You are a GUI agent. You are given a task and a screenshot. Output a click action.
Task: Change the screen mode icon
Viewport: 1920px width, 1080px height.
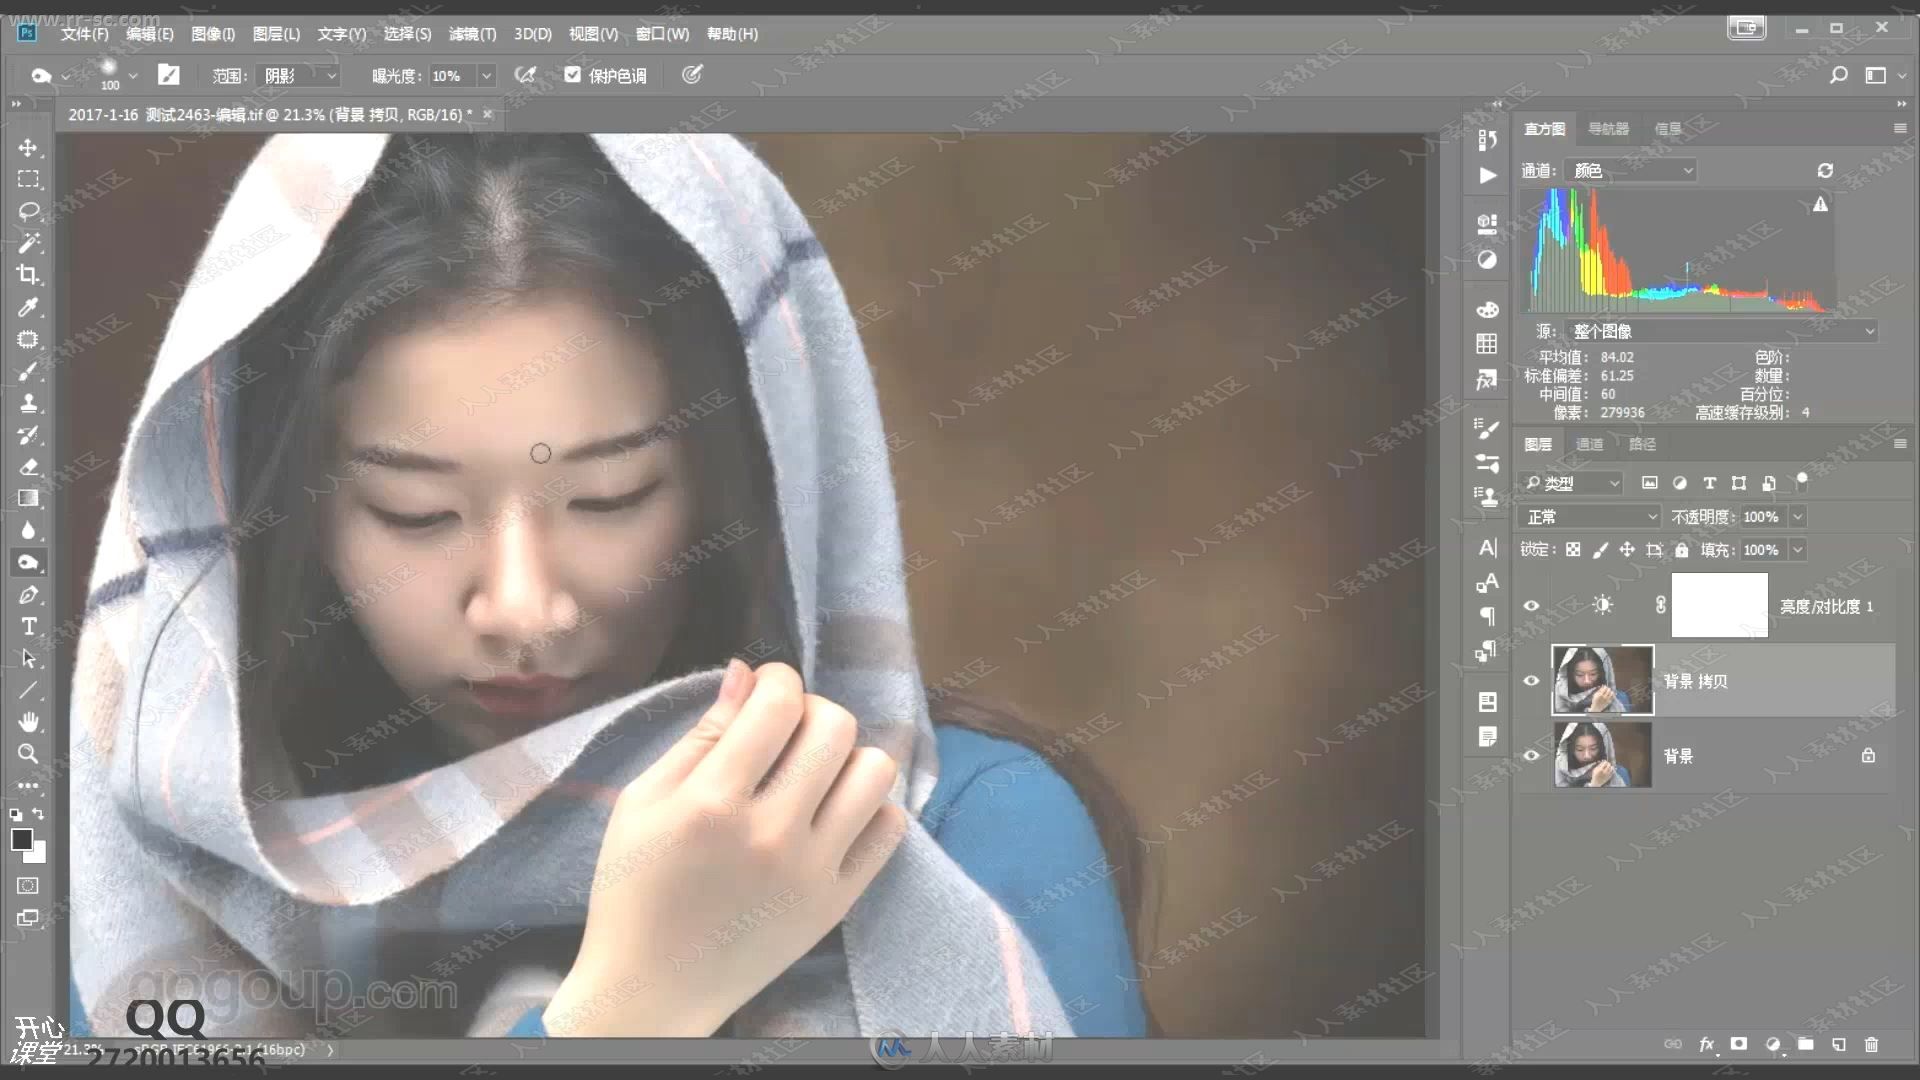[28, 918]
